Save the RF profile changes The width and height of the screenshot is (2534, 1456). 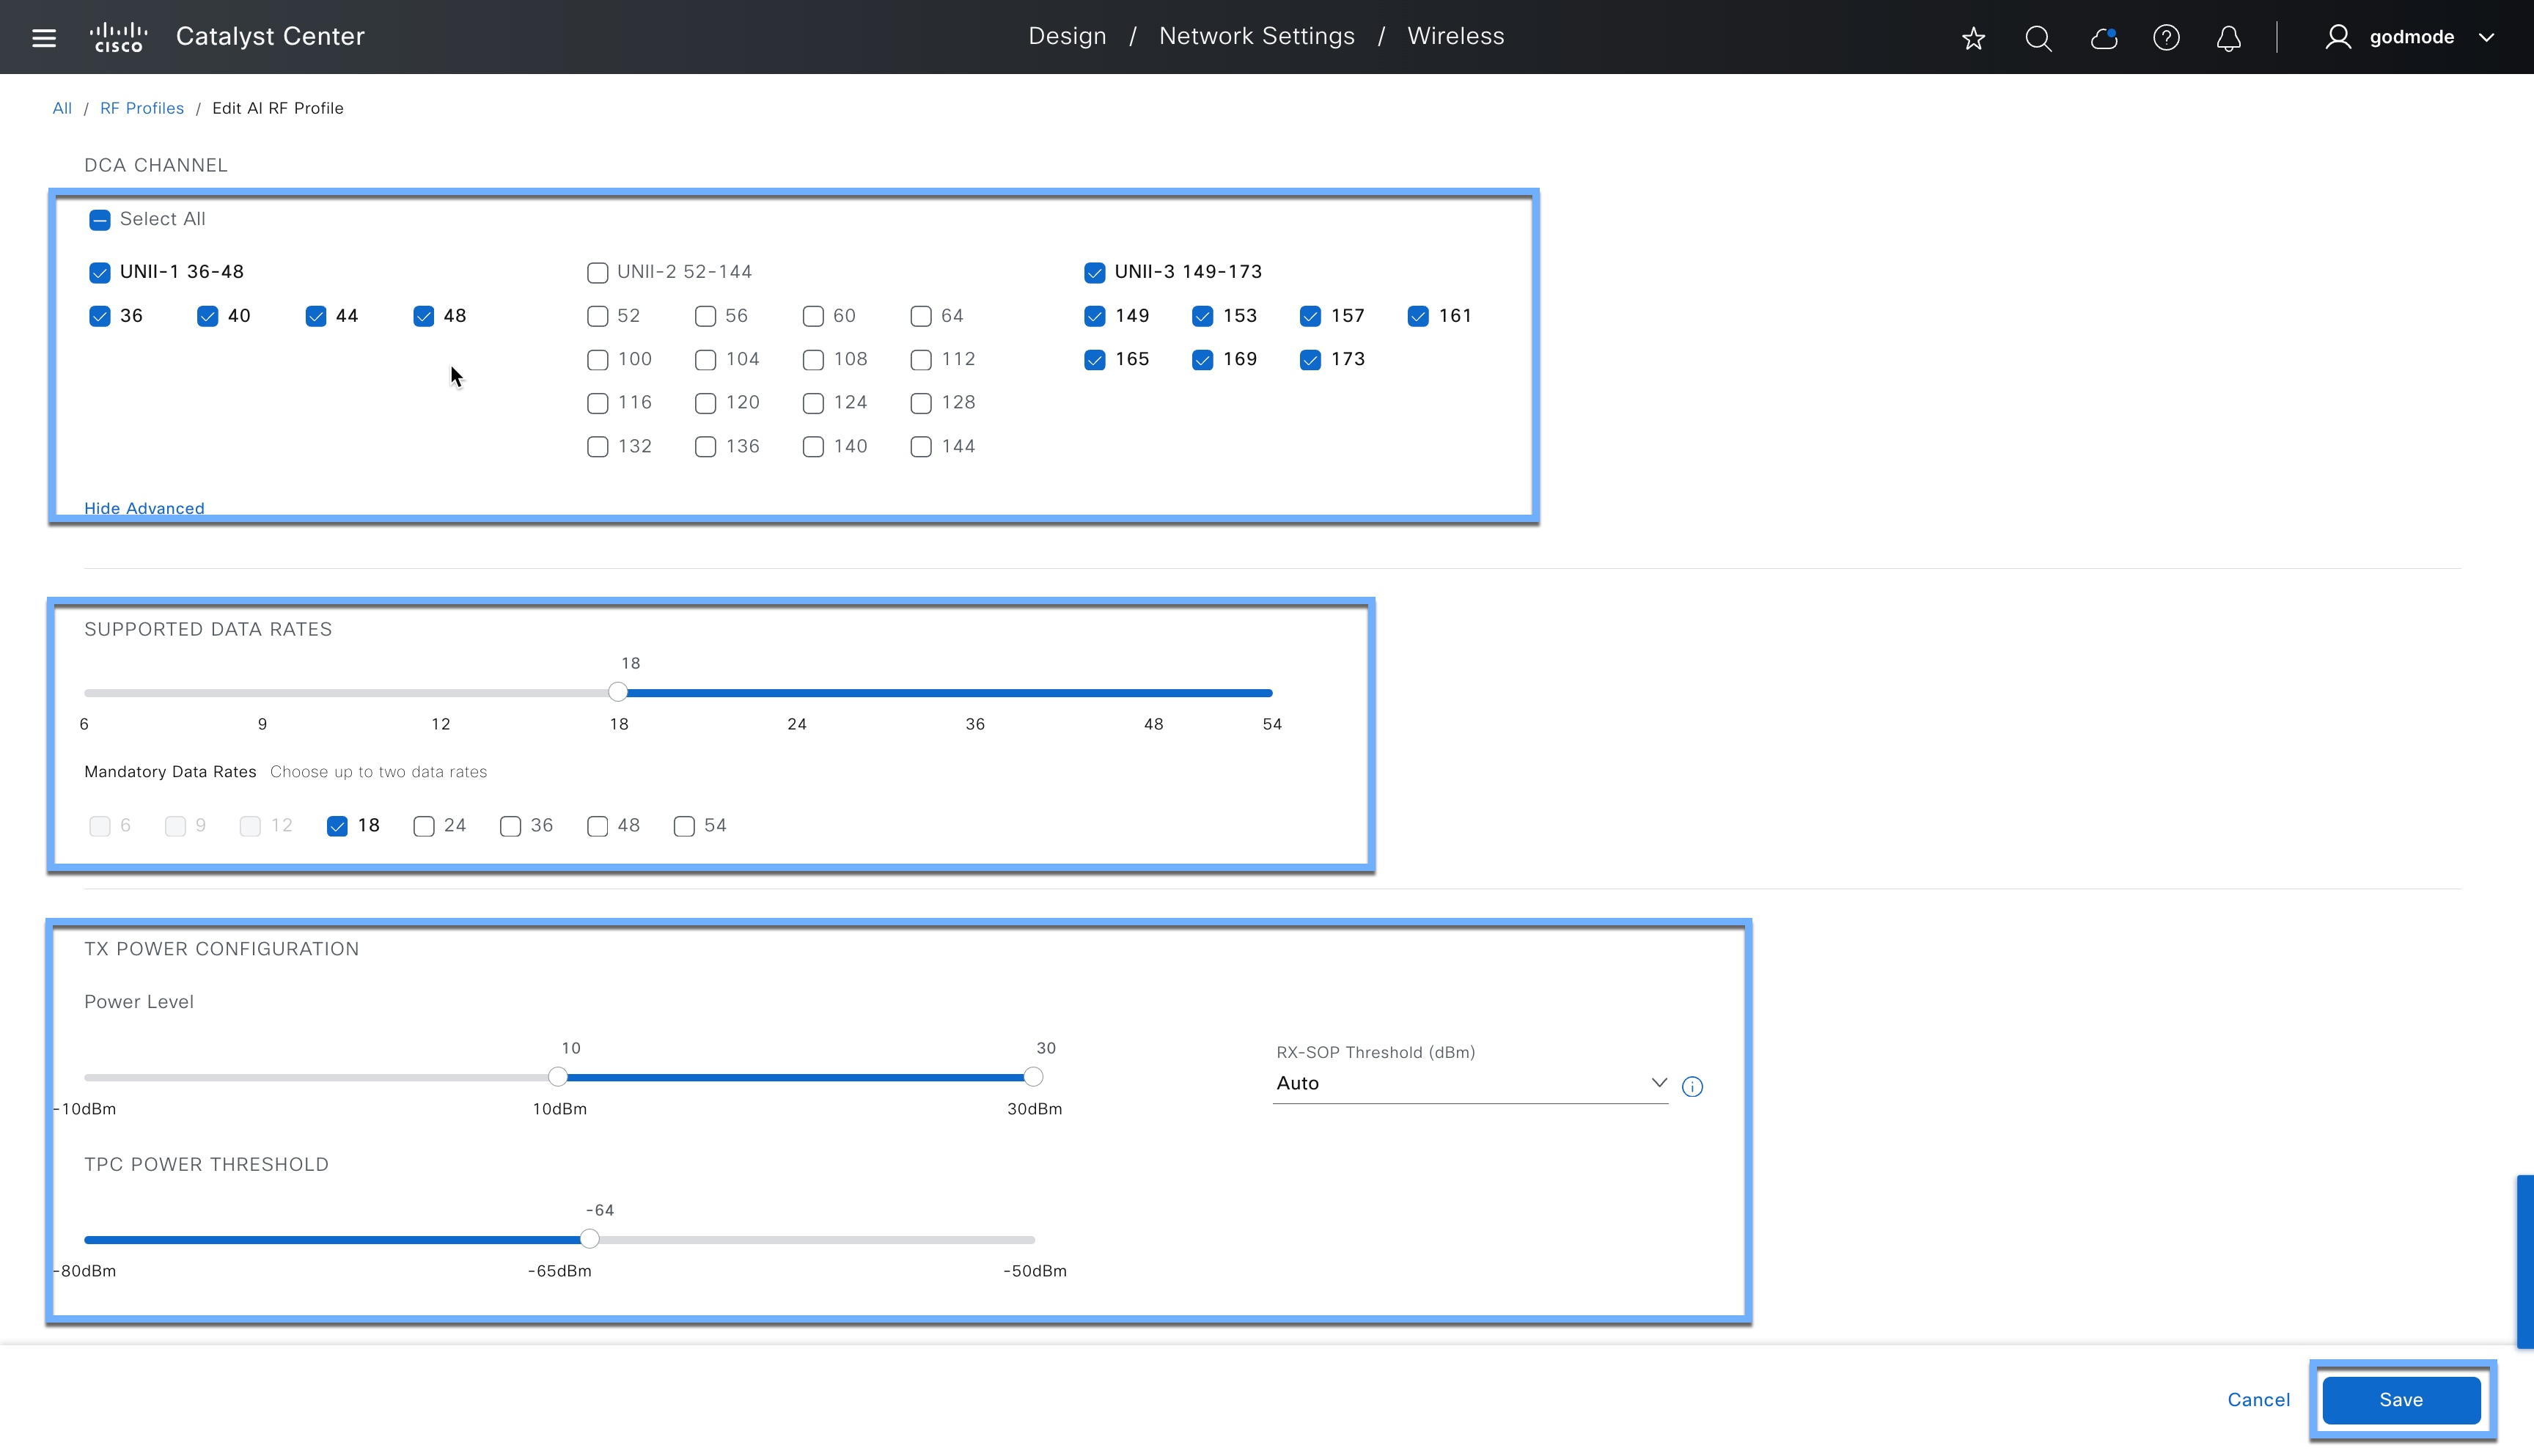2402,1400
